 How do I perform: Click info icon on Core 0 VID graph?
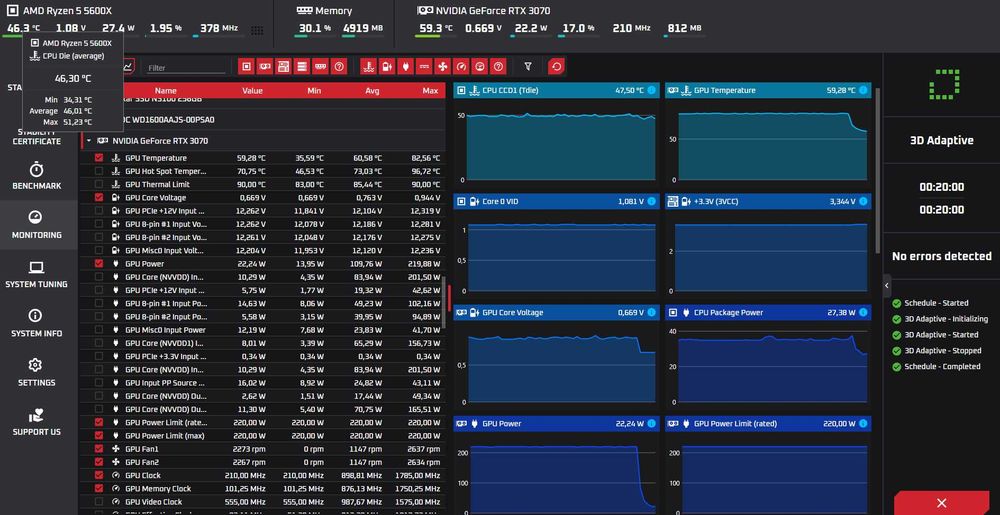tap(651, 201)
